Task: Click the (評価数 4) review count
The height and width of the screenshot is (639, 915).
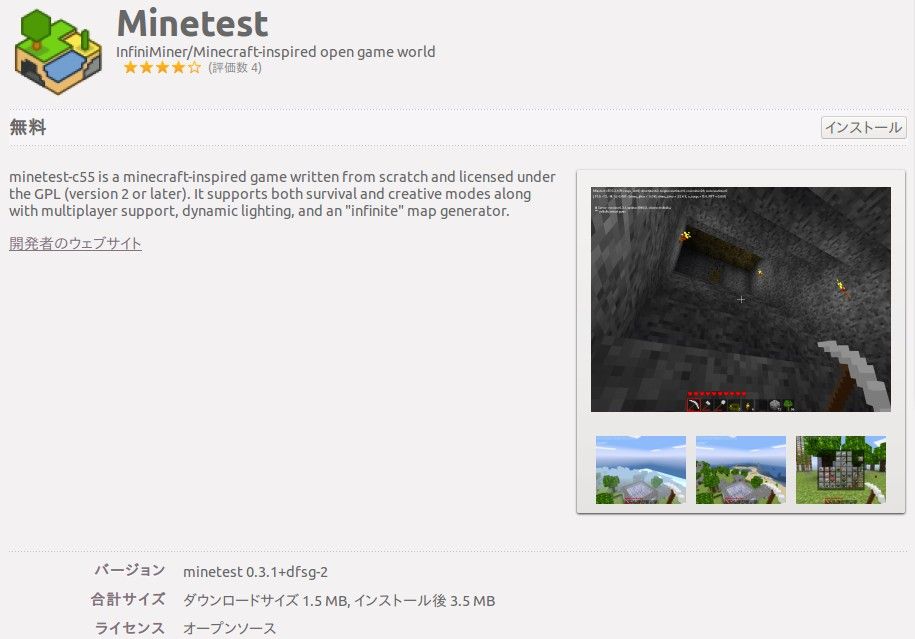Action: [235, 68]
